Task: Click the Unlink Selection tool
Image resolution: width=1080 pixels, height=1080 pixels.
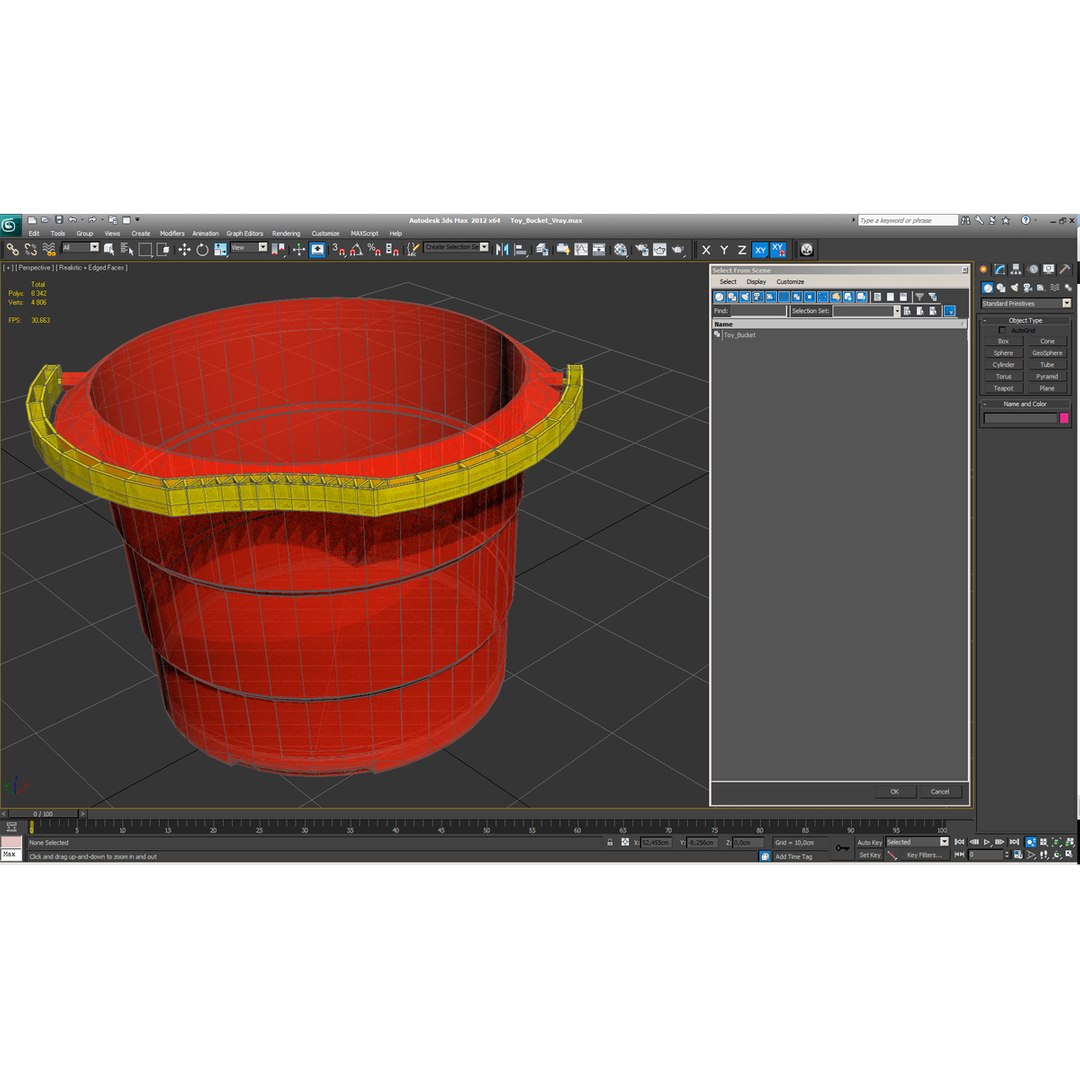Action: pyautogui.click(x=30, y=249)
